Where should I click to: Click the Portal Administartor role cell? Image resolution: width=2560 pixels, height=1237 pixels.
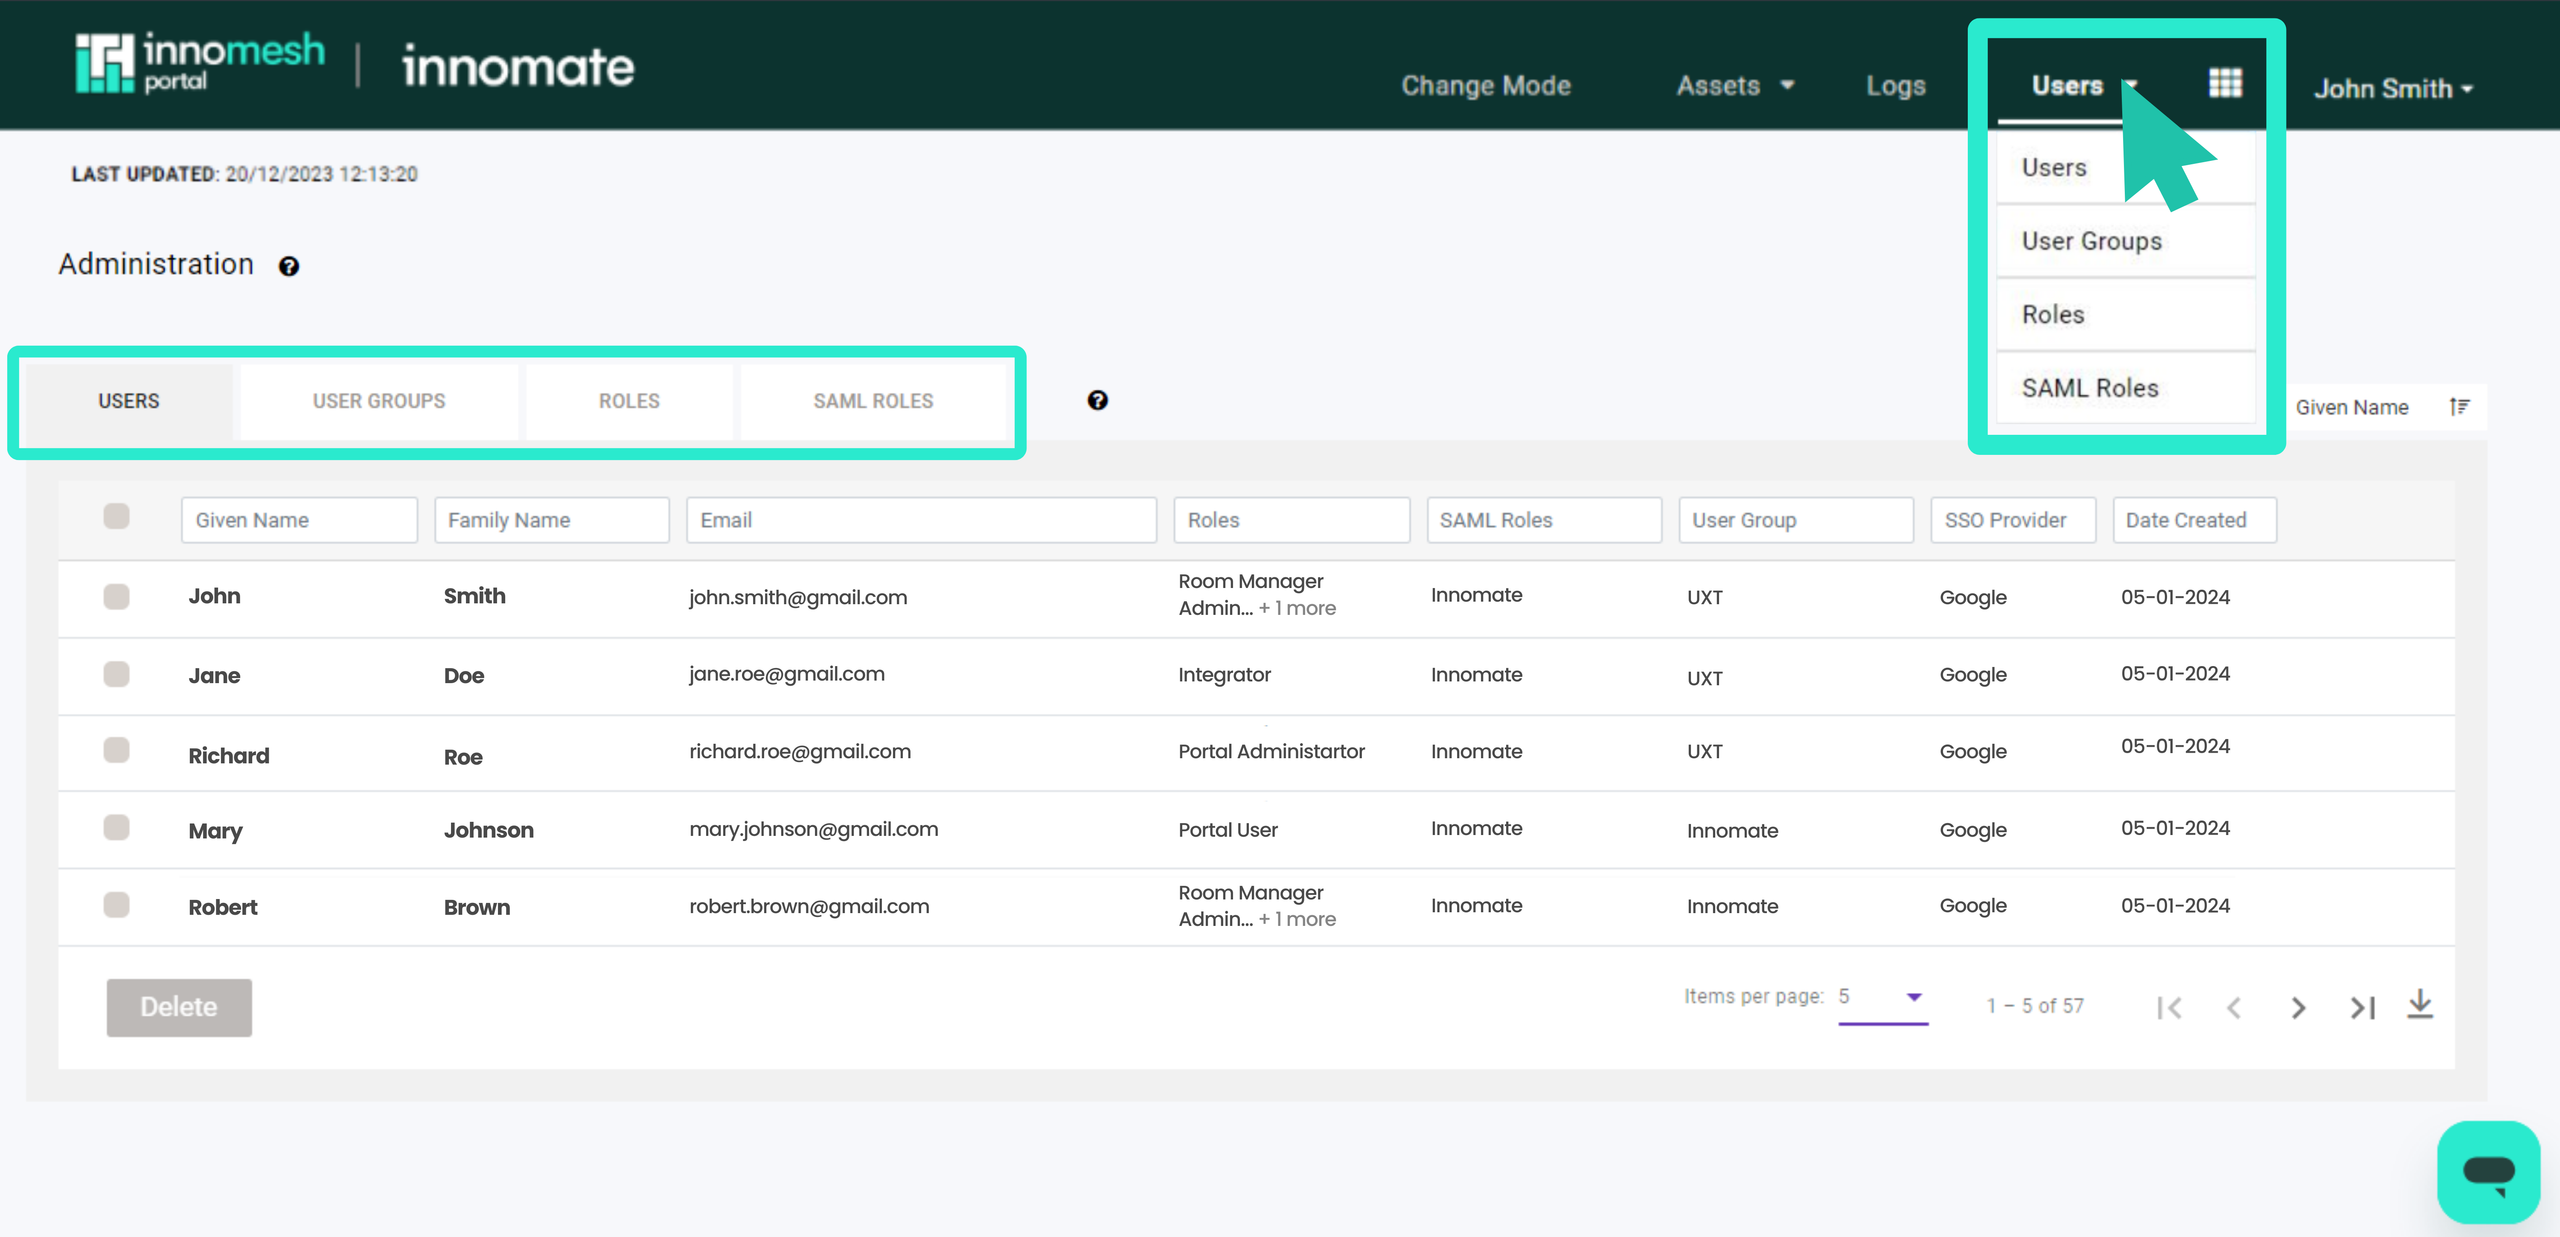click(x=1271, y=751)
